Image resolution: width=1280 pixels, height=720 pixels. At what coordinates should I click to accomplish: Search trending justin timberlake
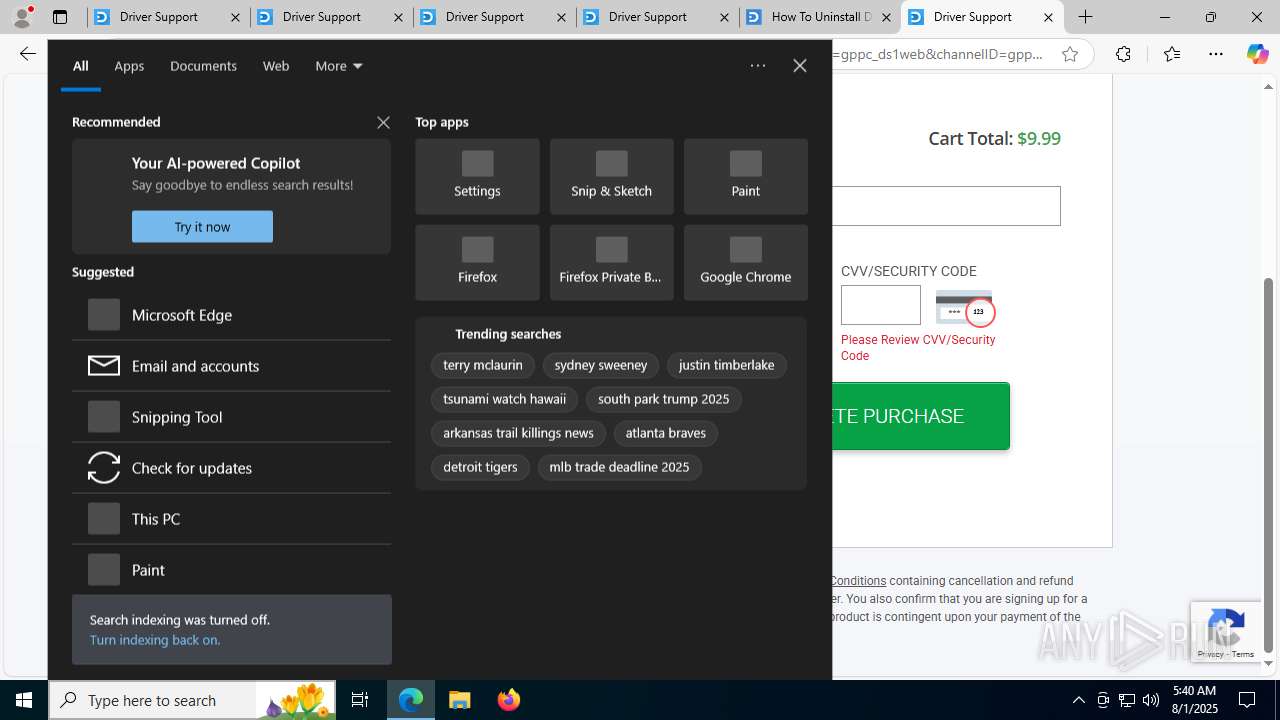726,366
